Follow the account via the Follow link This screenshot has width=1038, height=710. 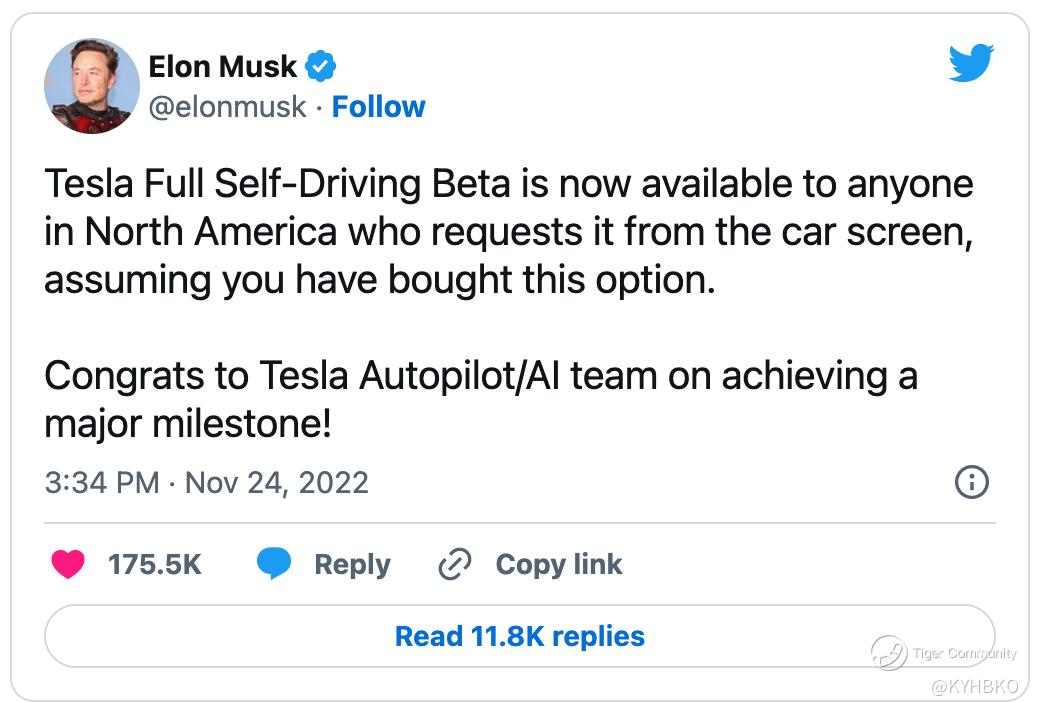click(x=378, y=107)
